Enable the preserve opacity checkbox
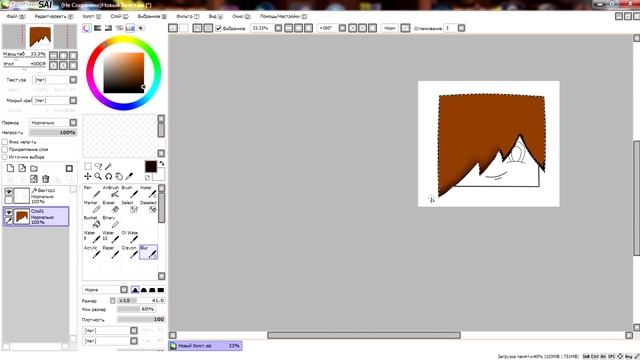The height and width of the screenshot is (360, 640). 5,142
